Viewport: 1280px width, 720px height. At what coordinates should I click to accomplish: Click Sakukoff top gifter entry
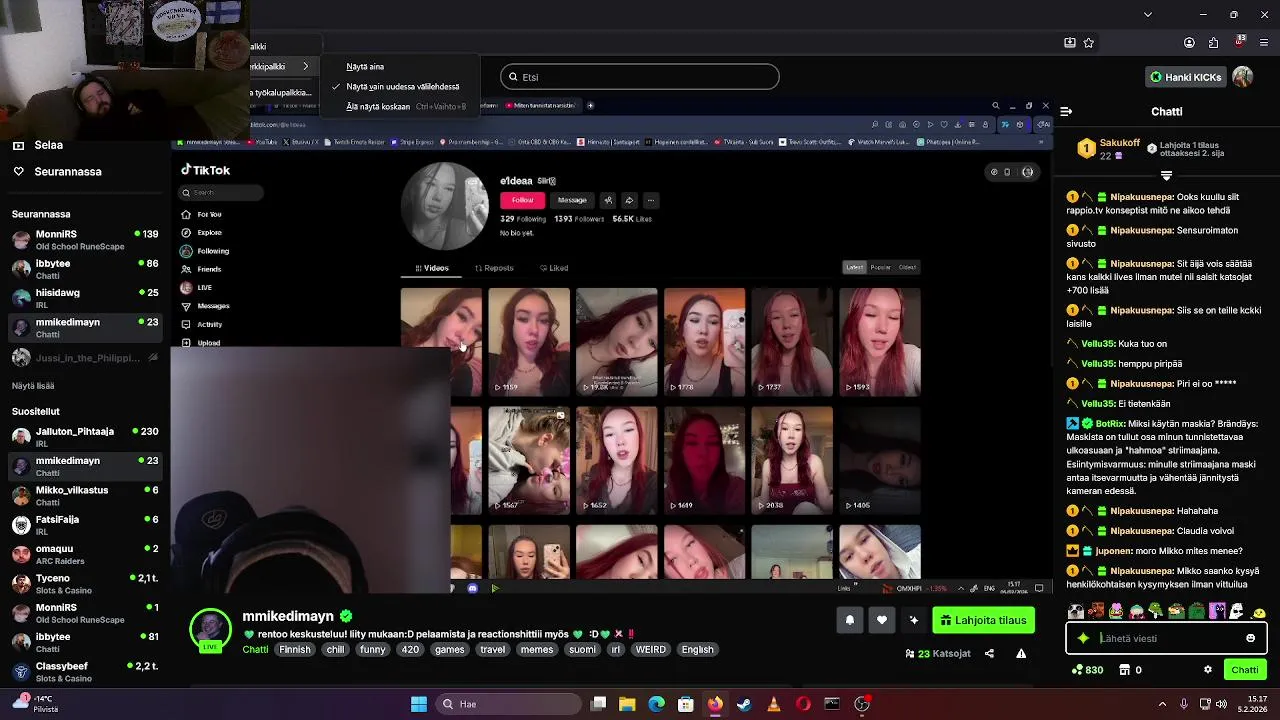pyautogui.click(x=1107, y=149)
